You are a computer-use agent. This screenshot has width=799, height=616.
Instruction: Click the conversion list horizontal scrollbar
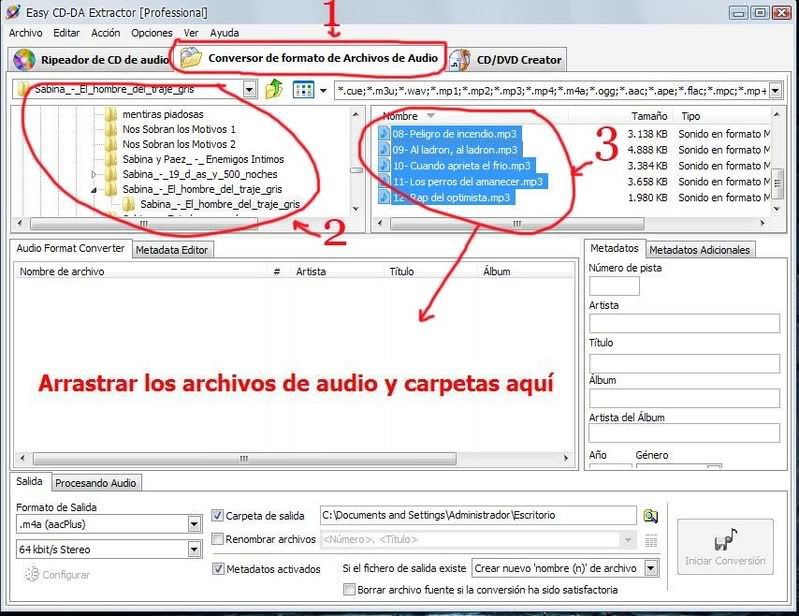245,459
